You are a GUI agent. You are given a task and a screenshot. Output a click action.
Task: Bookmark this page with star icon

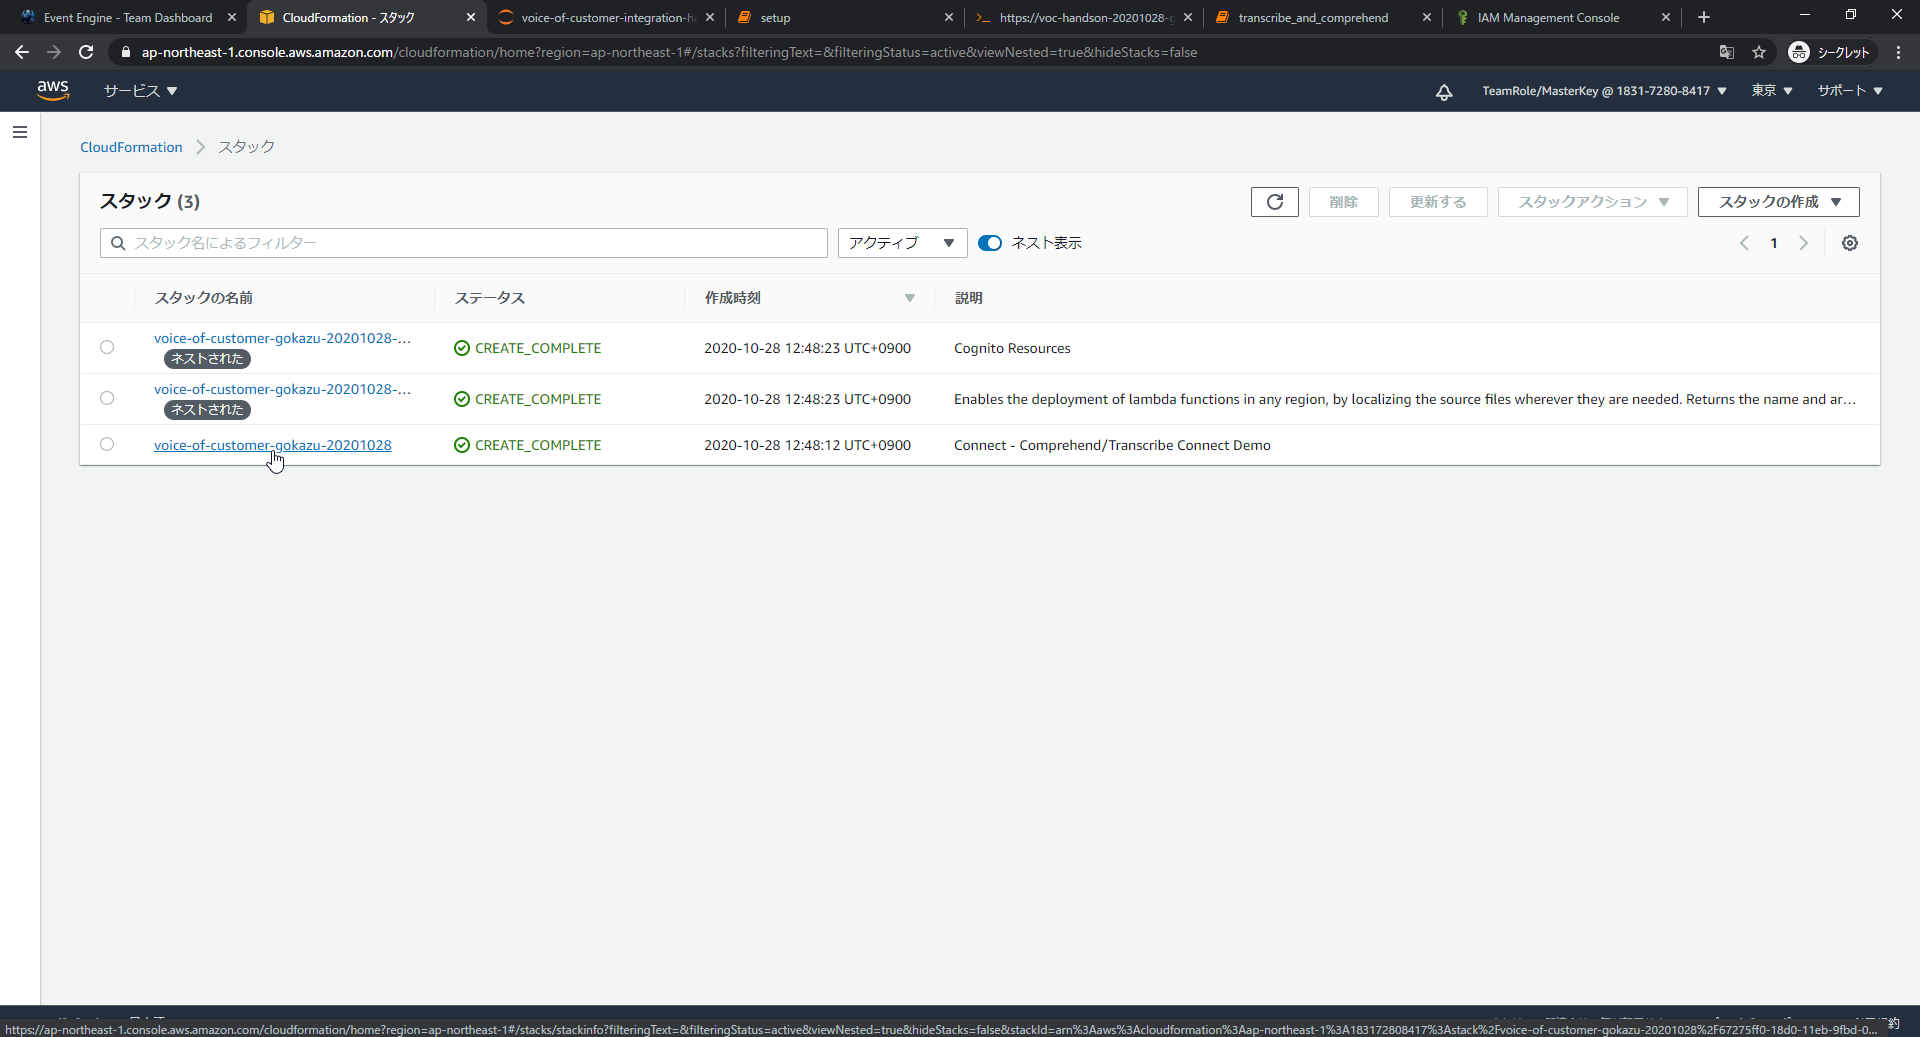pos(1759,52)
